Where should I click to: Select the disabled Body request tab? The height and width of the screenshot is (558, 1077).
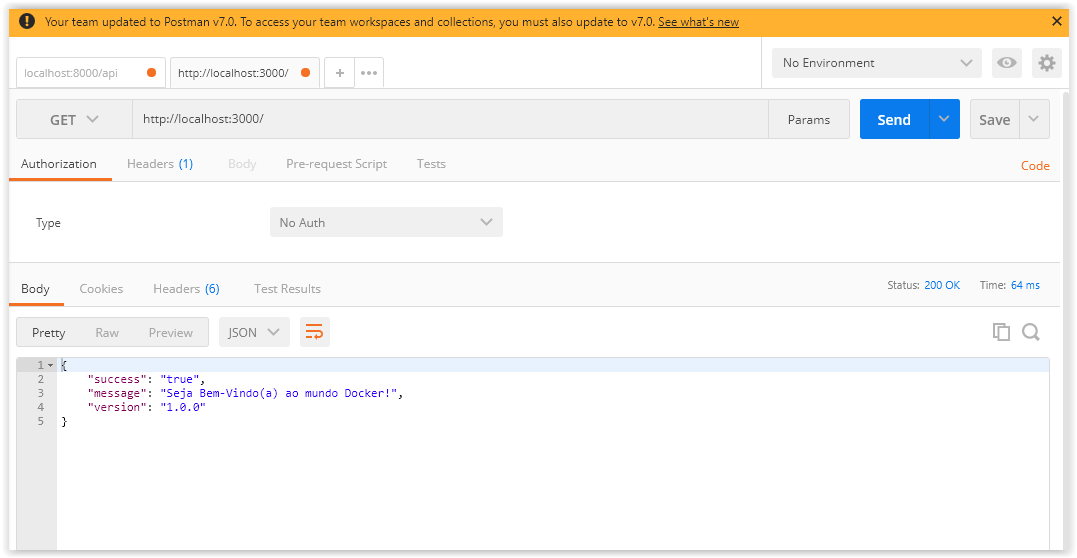tap(242, 164)
